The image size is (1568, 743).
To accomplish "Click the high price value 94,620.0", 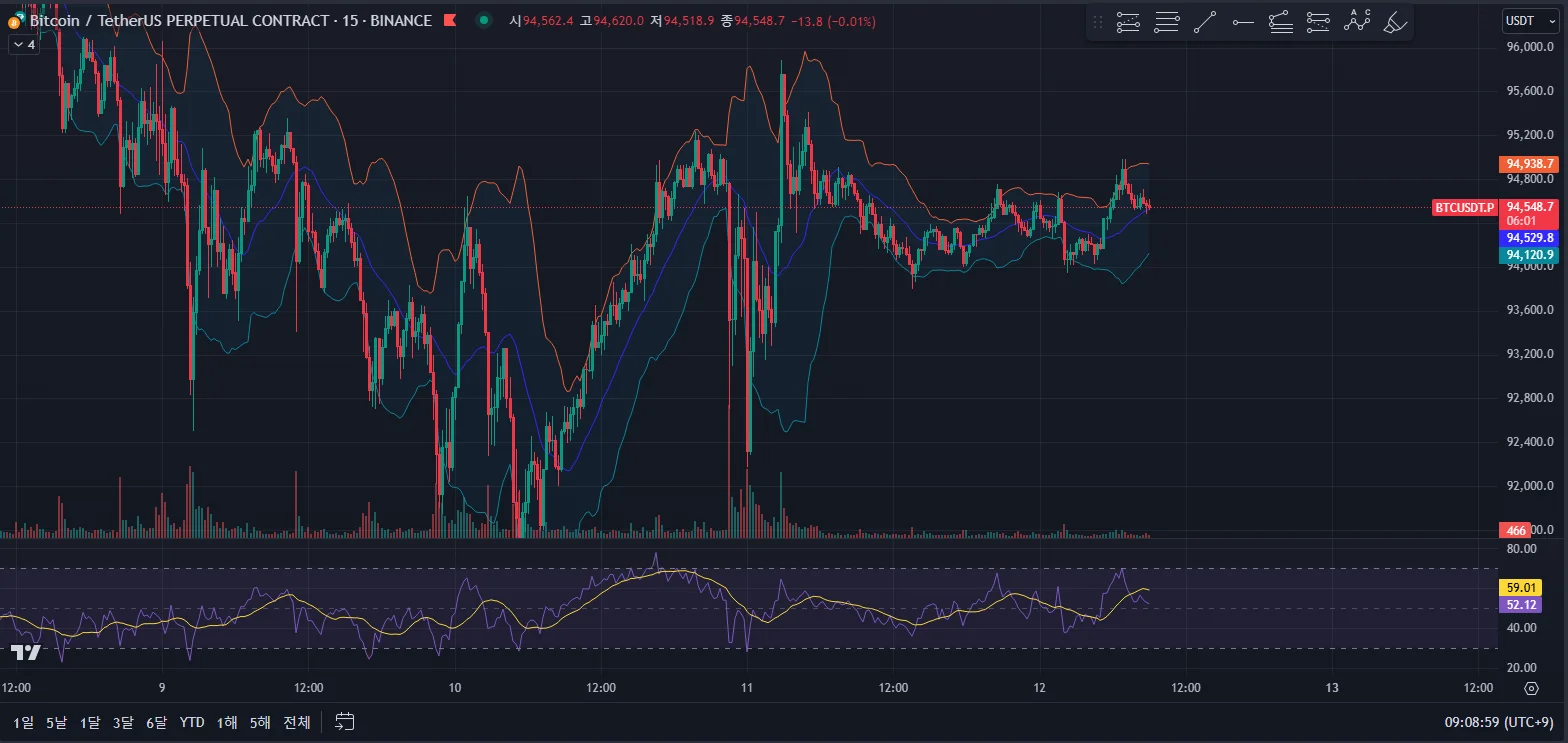I will point(619,21).
